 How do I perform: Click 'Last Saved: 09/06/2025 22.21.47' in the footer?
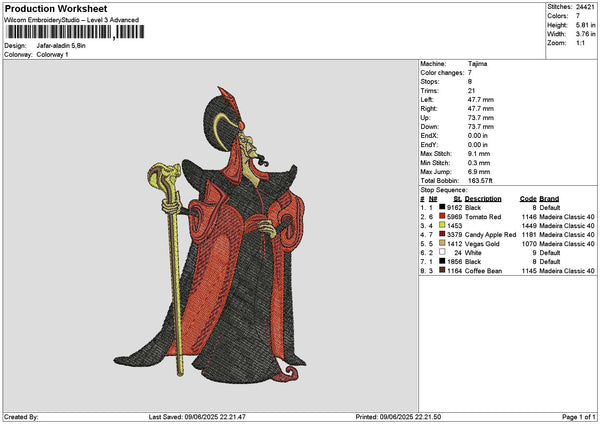[x=197, y=417]
